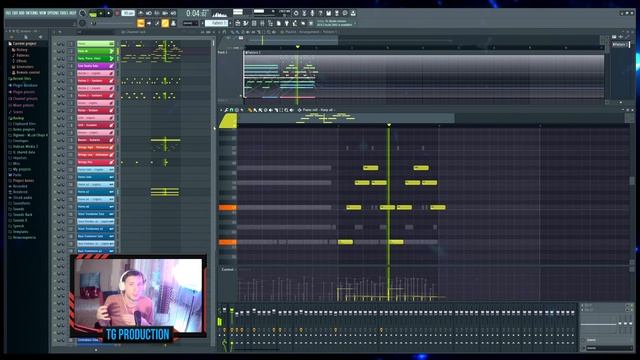
Task: Select Current project in browser
Action: pos(23,44)
